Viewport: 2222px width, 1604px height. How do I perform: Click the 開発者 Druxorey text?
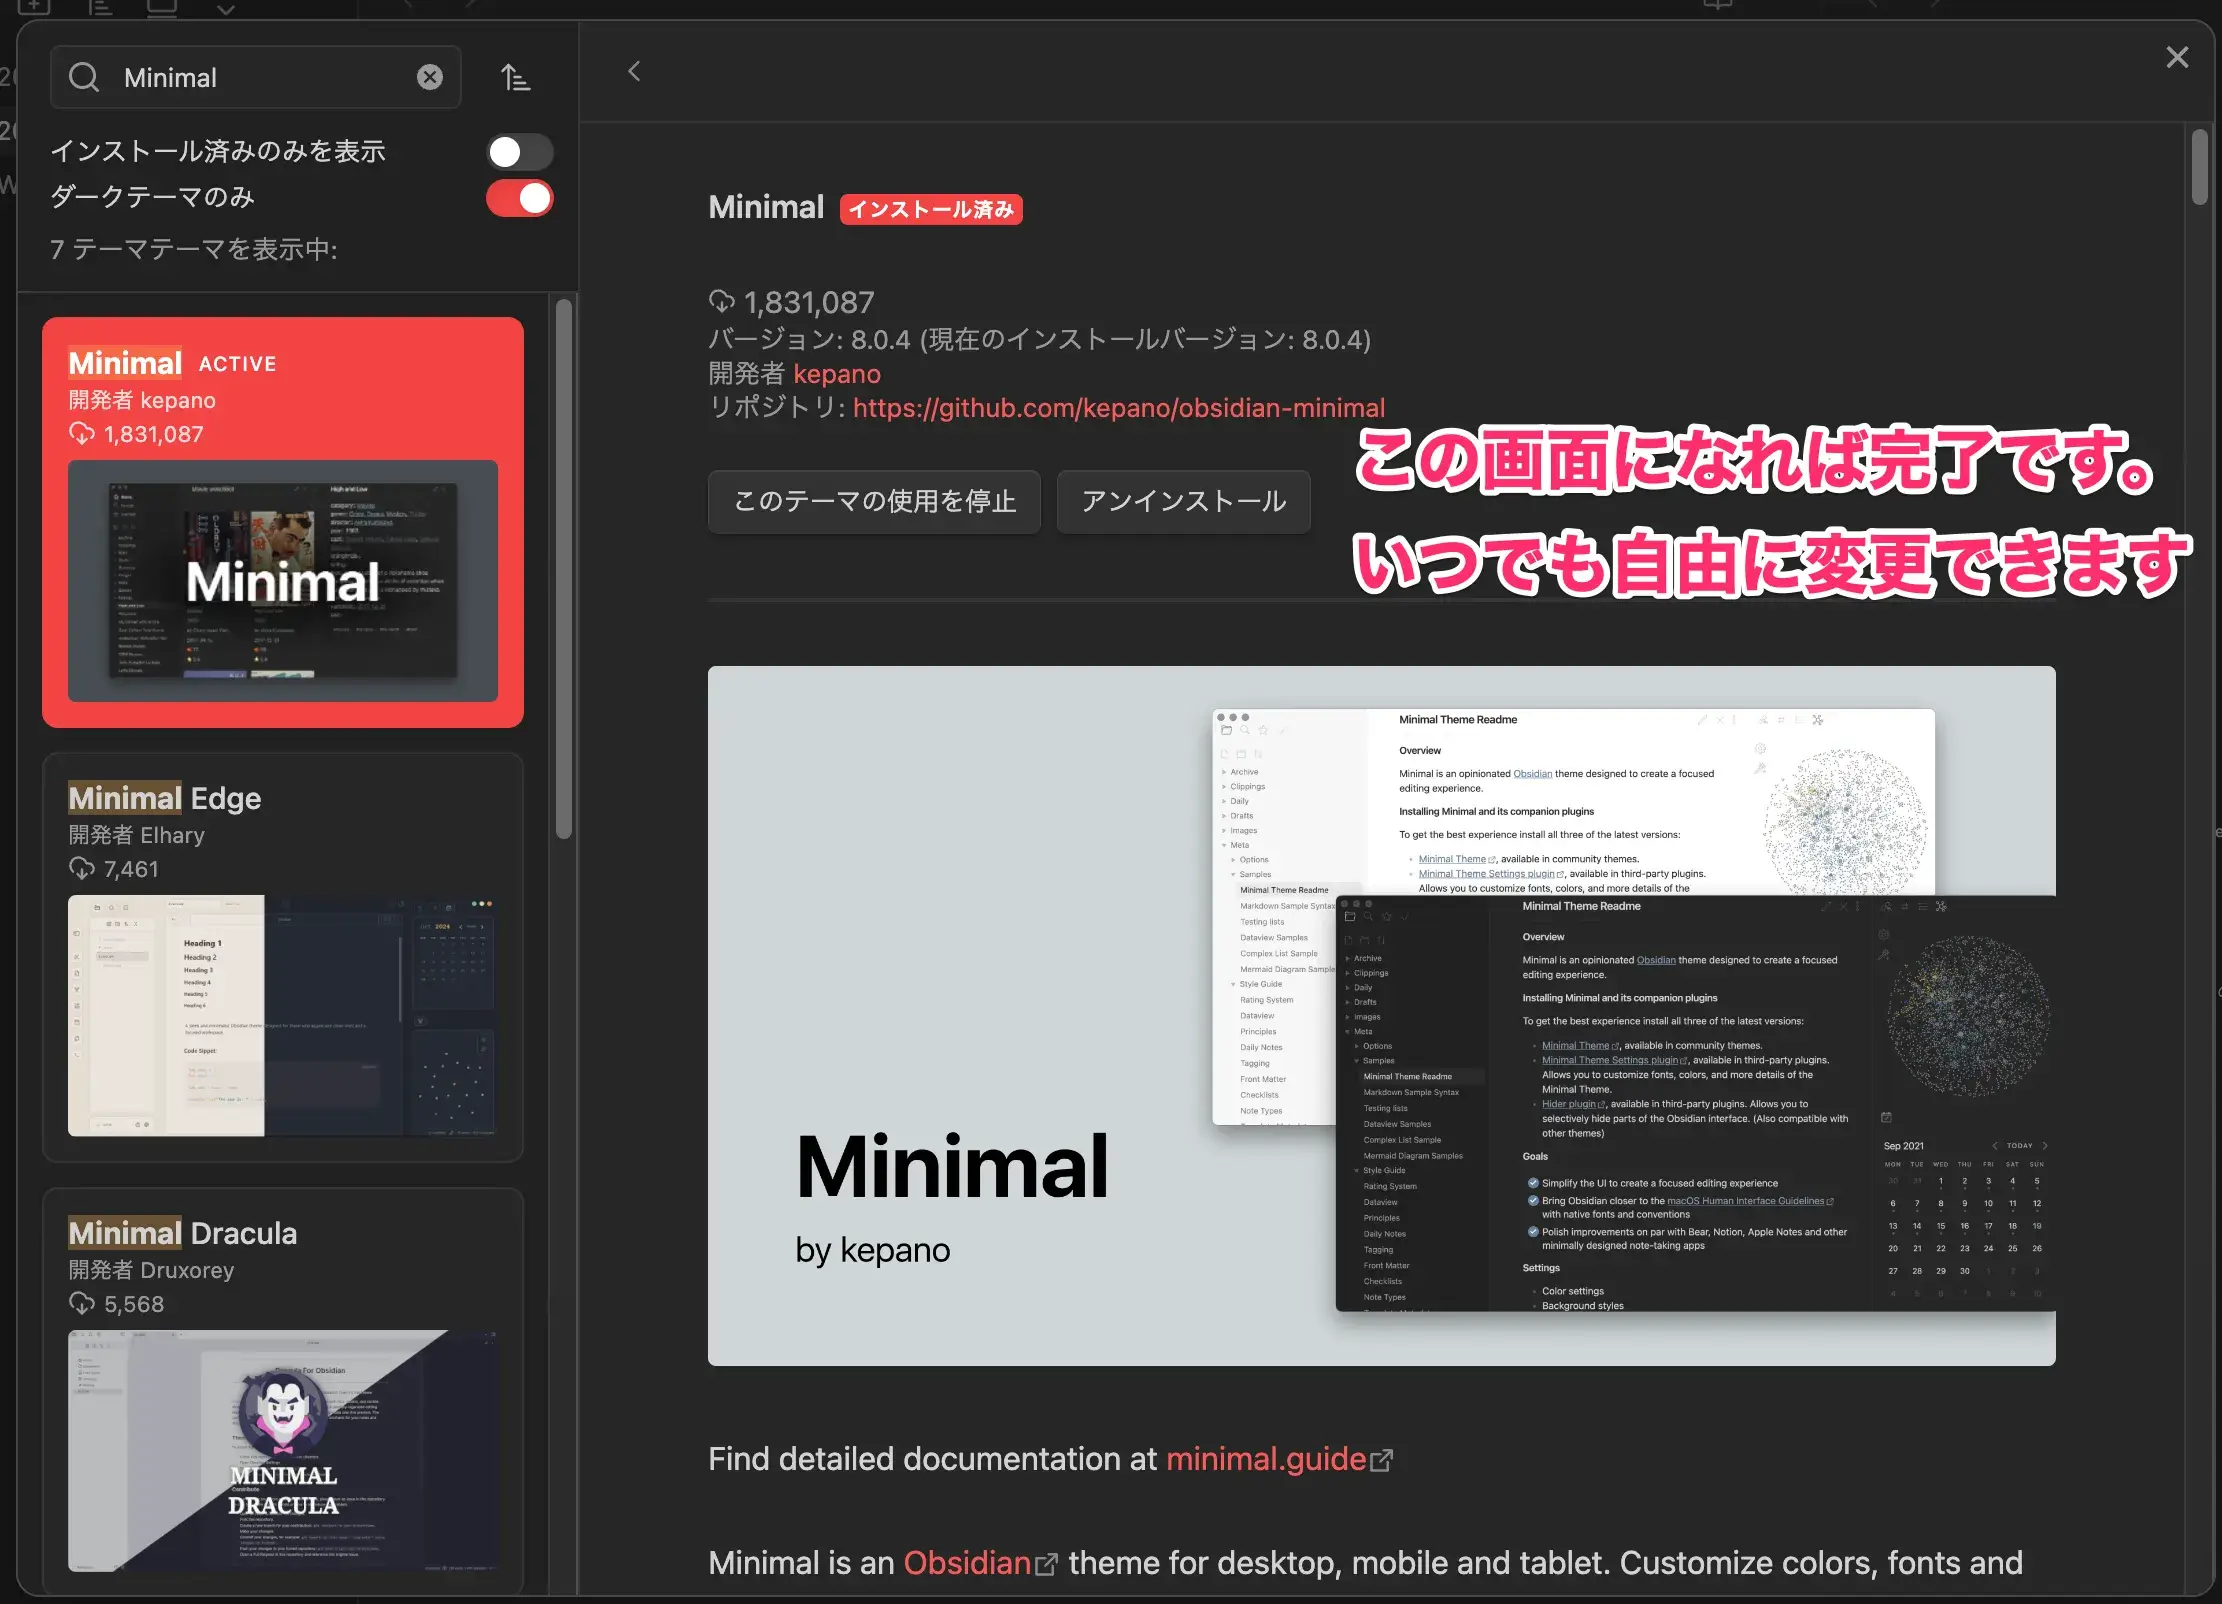coord(151,1270)
